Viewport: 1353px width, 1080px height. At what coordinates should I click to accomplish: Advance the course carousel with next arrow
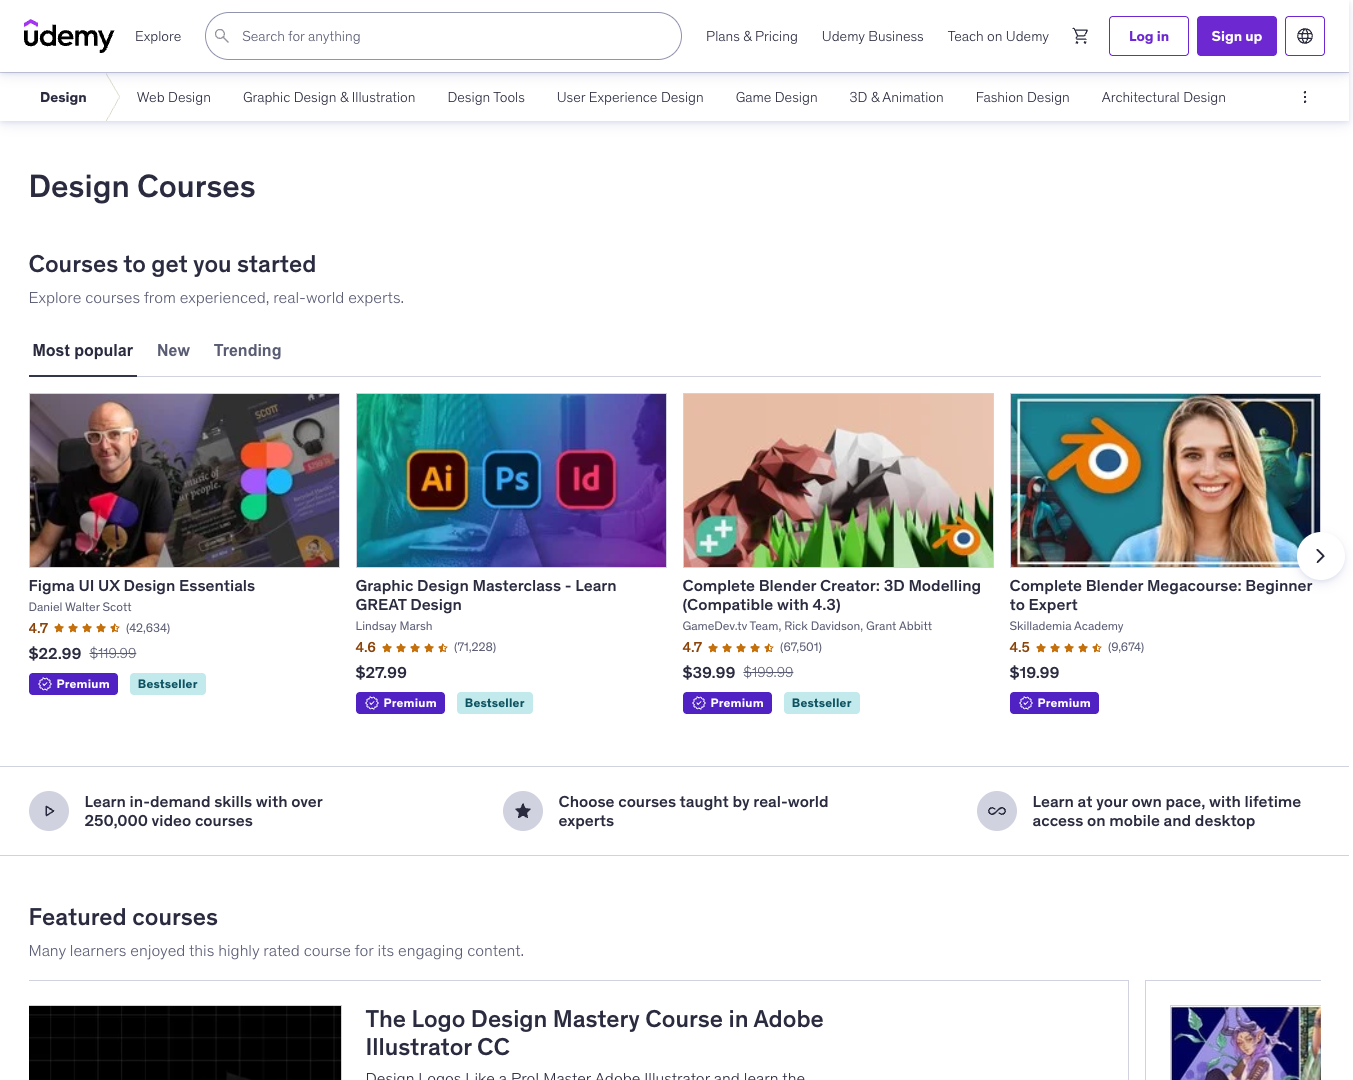coord(1320,555)
